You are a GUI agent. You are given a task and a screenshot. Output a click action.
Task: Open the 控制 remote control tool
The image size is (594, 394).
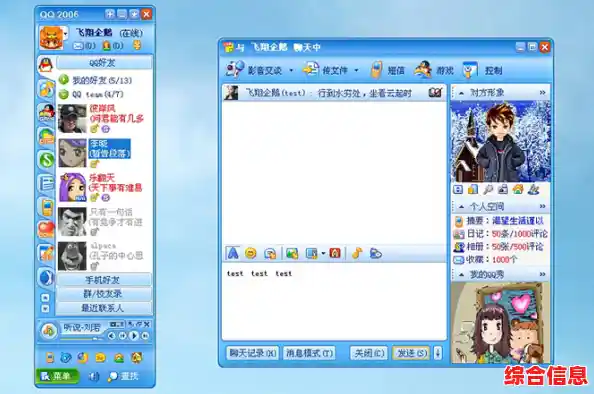click(x=483, y=70)
